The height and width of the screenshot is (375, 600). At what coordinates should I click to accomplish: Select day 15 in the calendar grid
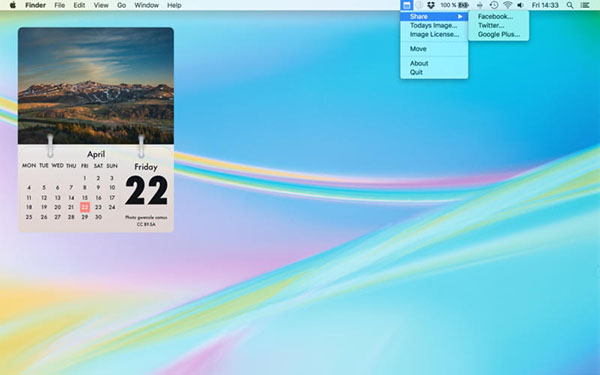tap(85, 197)
